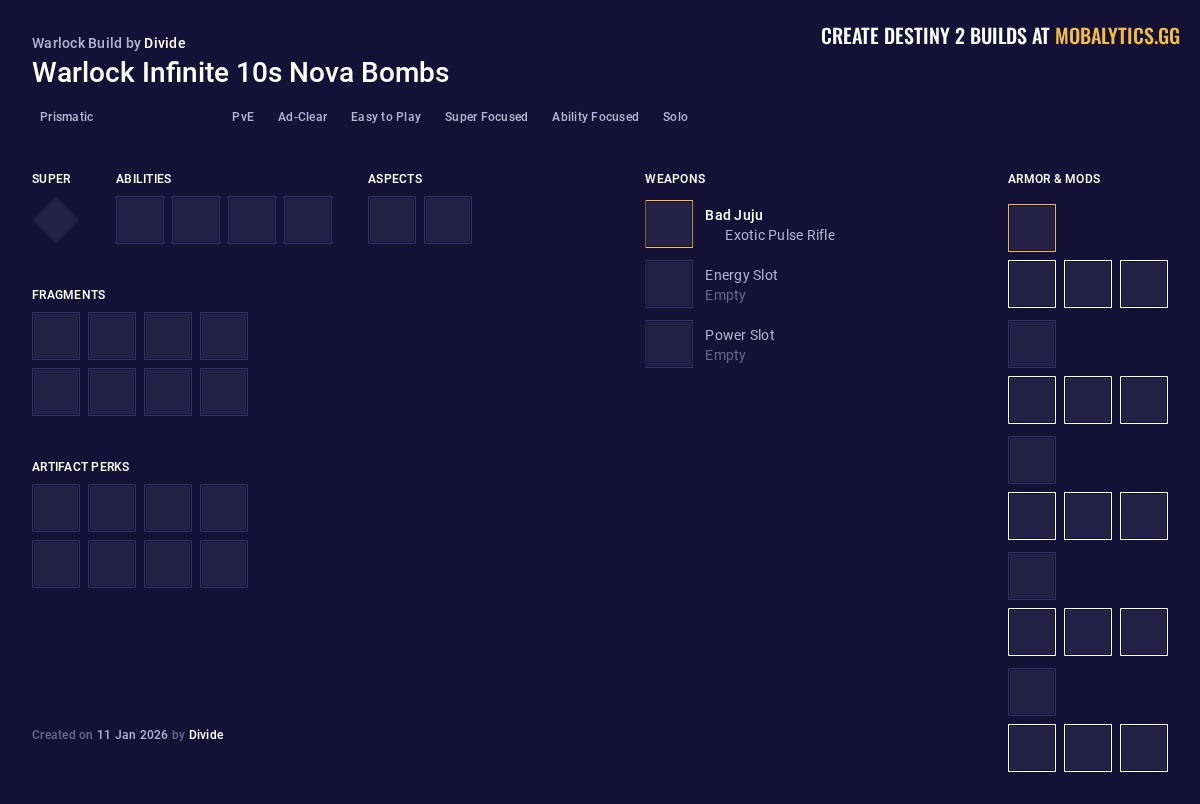
Task: Select the first Fragments slot
Action: [56, 336]
